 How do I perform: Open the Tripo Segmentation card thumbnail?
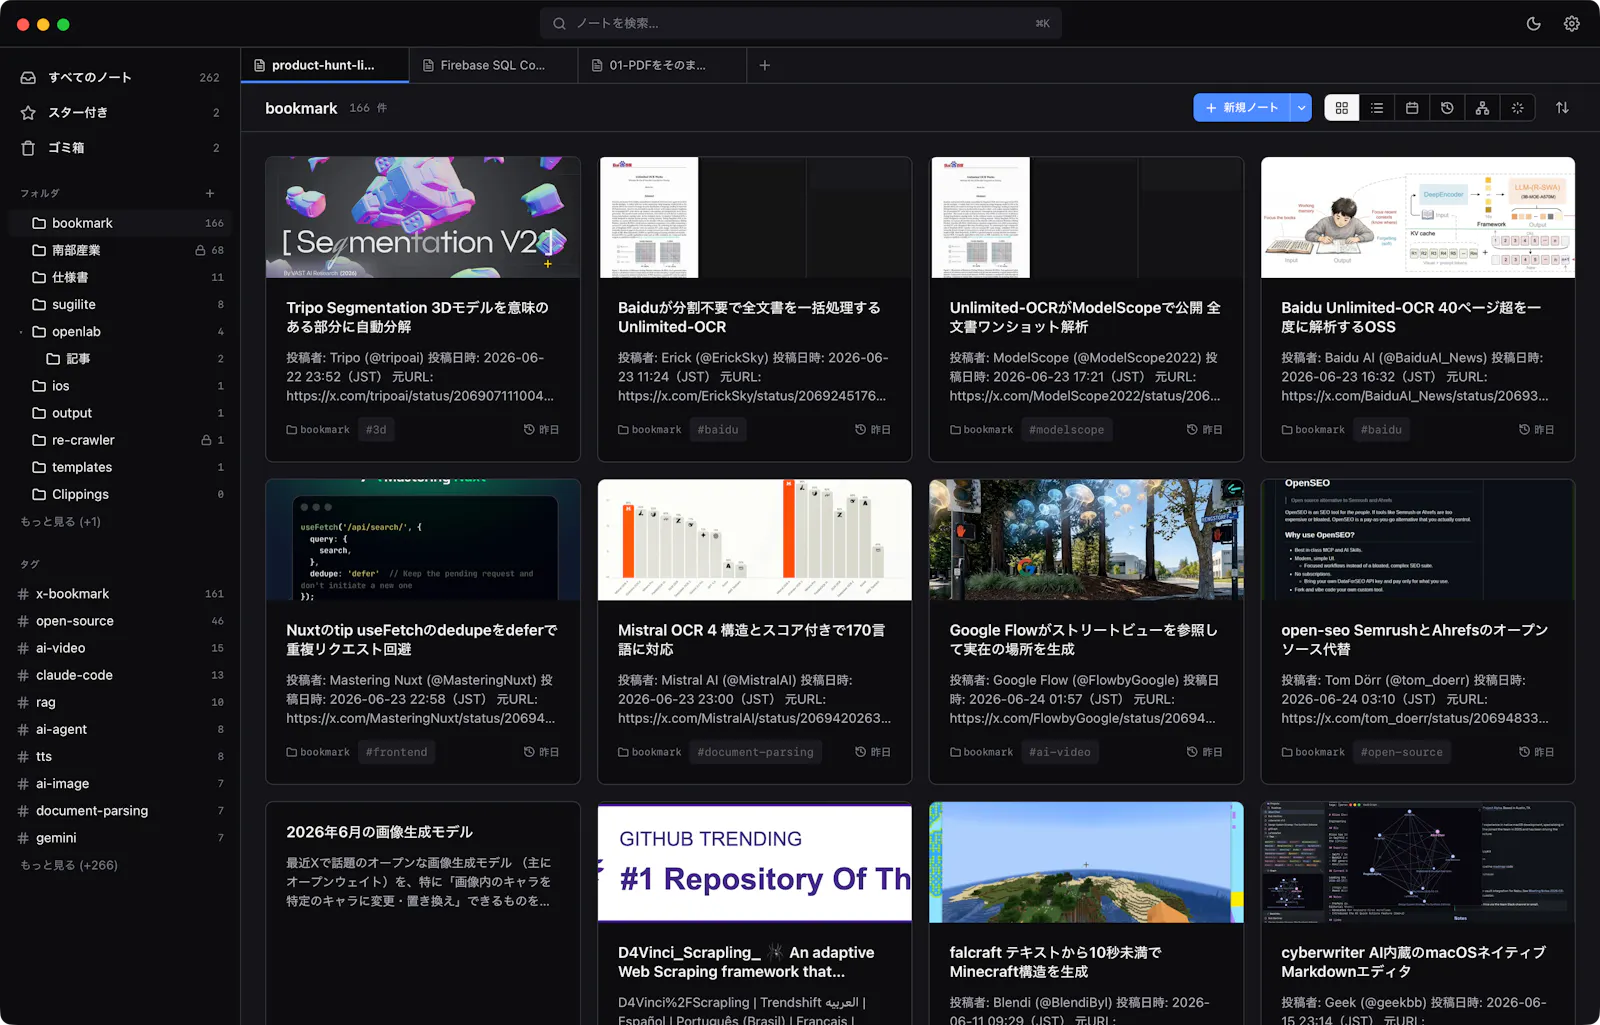pyautogui.click(x=423, y=217)
